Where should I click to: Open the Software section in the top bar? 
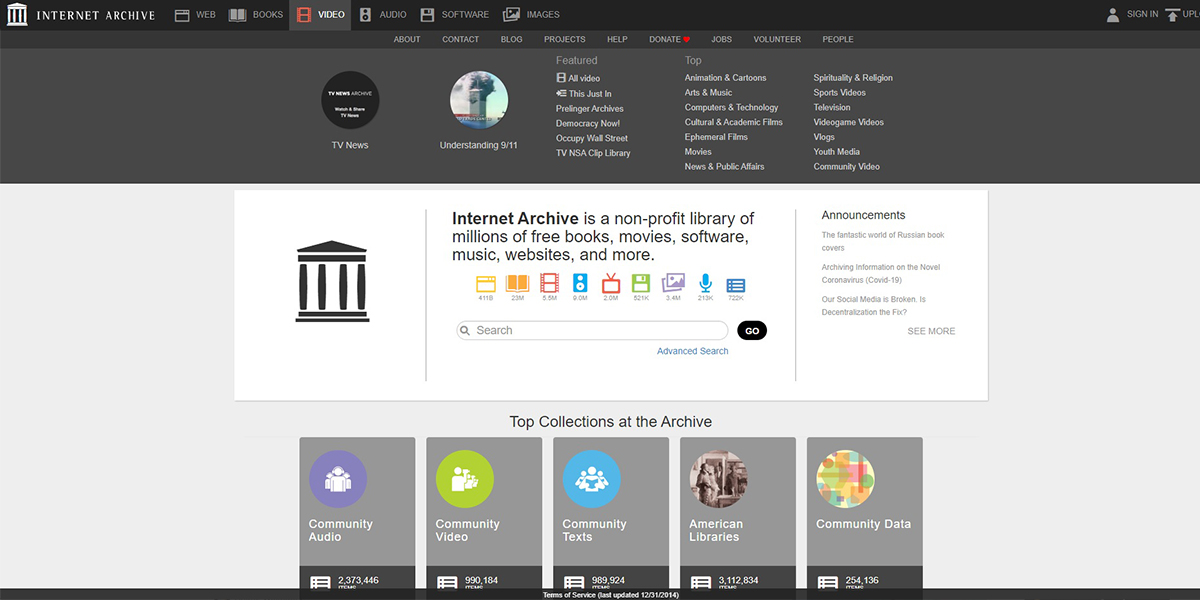pos(454,15)
